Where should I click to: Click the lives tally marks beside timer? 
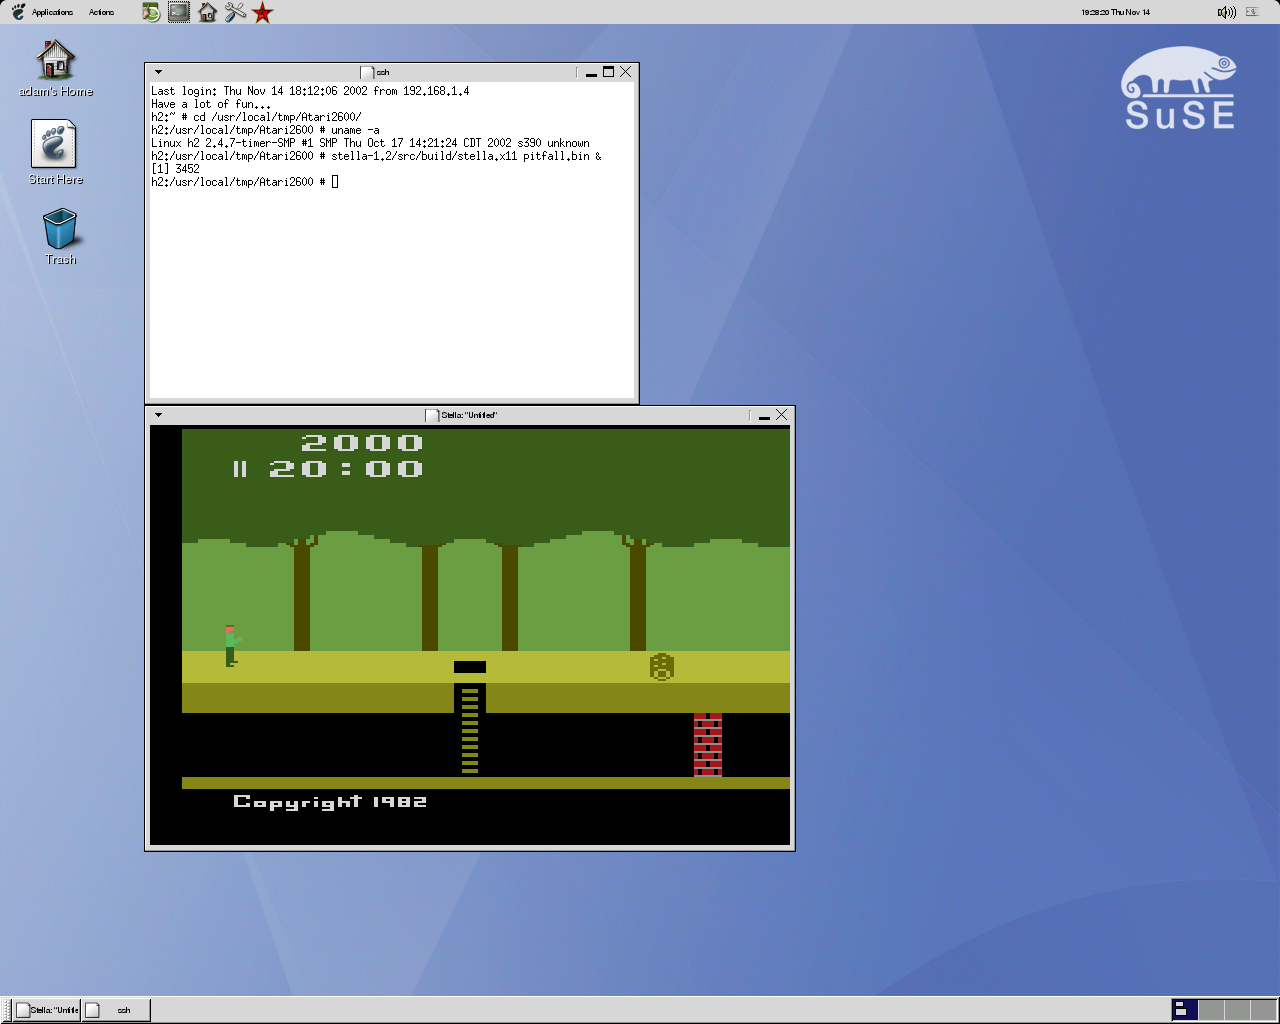240,469
